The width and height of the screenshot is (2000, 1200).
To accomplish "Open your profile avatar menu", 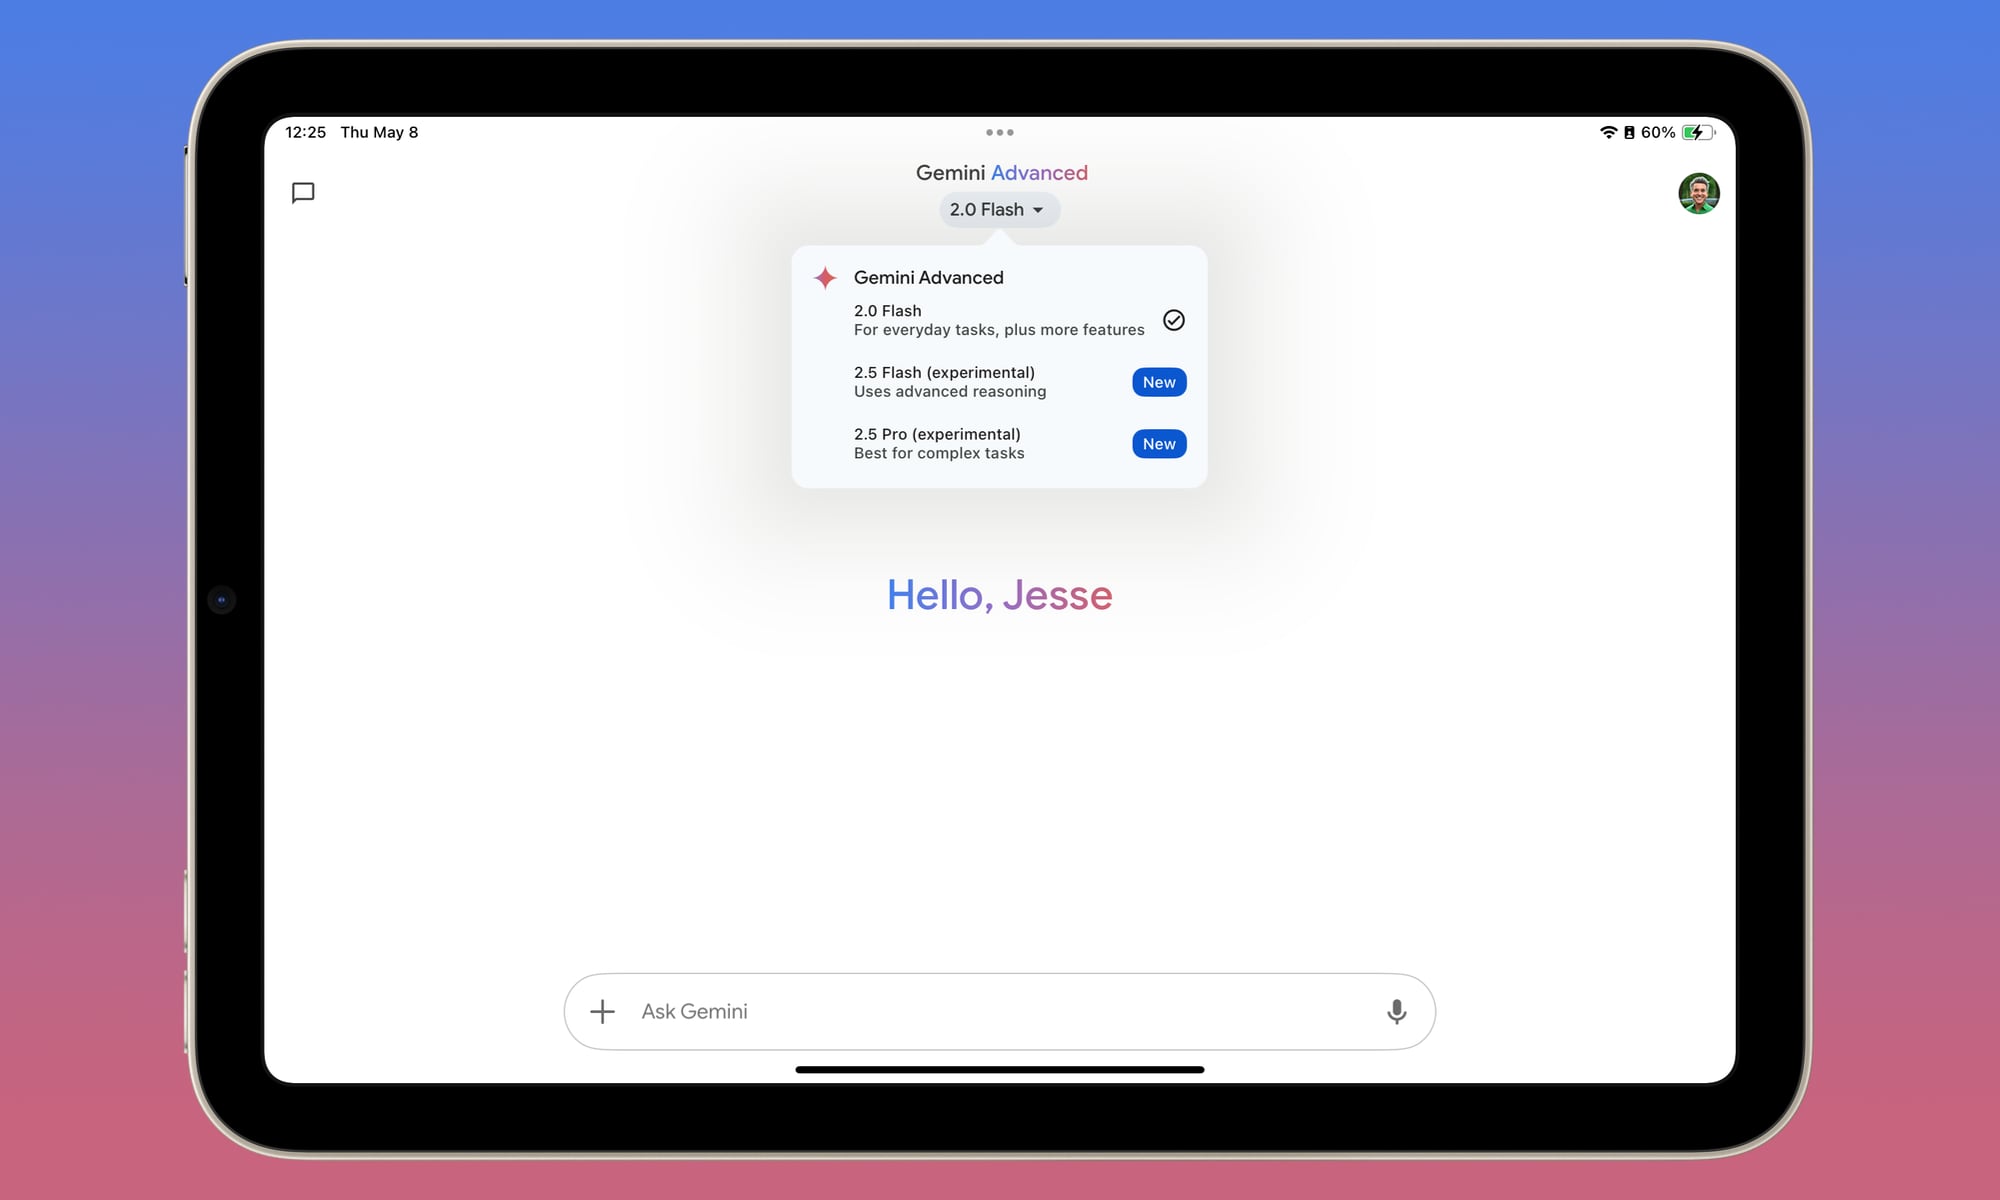I will (1699, 194).
